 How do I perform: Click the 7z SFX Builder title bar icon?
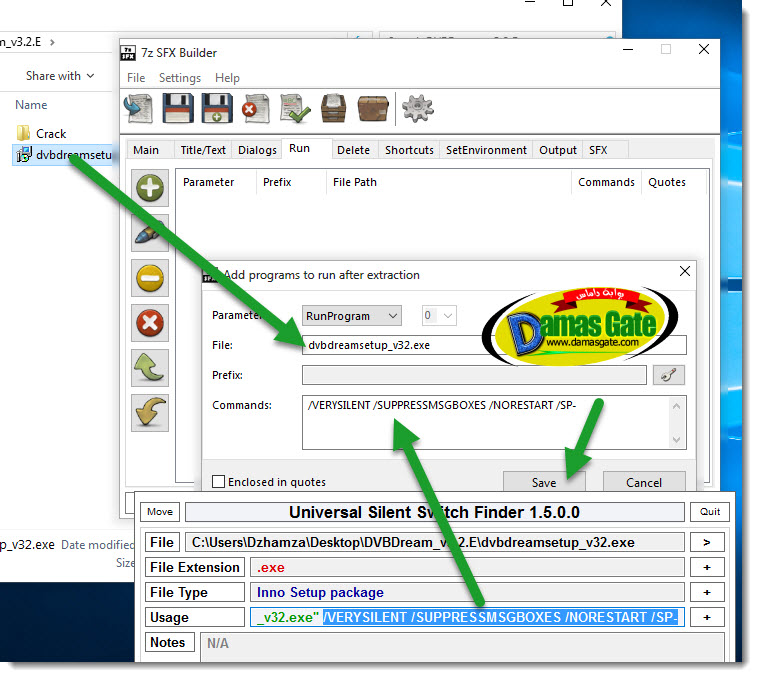click(x=128, y=53)
